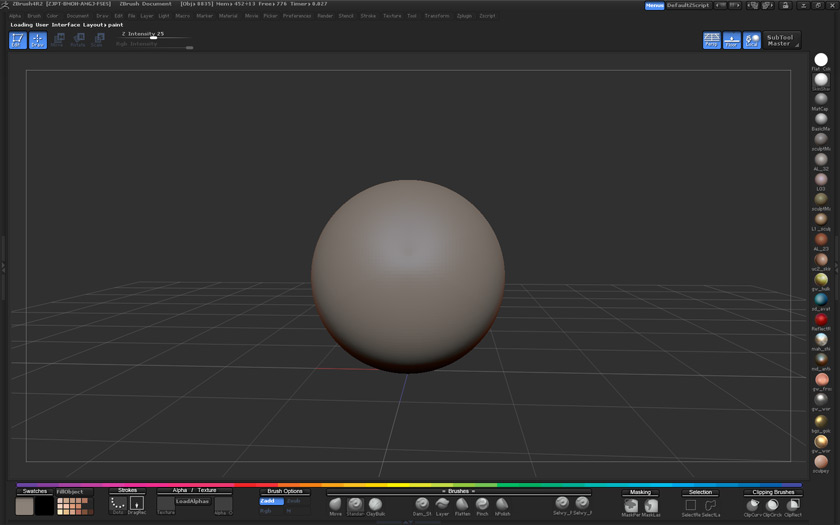The height and width of the screenshot is (525, 840).
Task: Collapse the Brushes panel header
Action: click(x=458, y=491)
